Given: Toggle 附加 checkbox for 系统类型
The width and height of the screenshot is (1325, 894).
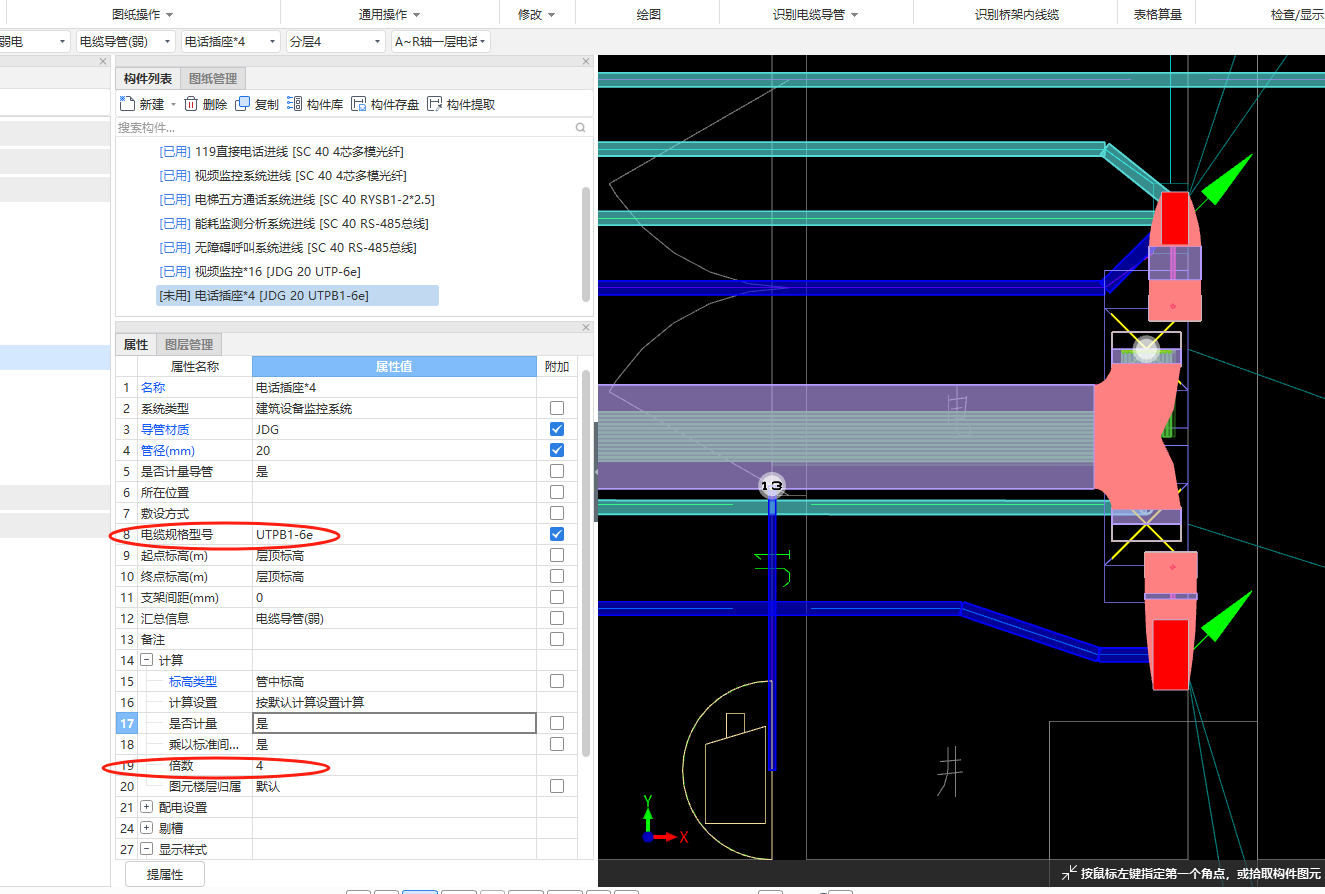Looking at the screenshot, I should click(x=557, y=408).
